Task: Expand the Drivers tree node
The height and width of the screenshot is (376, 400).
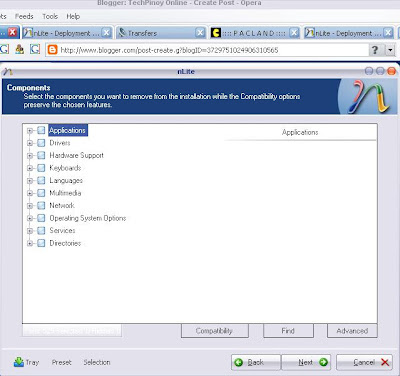Action: (30, 143)
